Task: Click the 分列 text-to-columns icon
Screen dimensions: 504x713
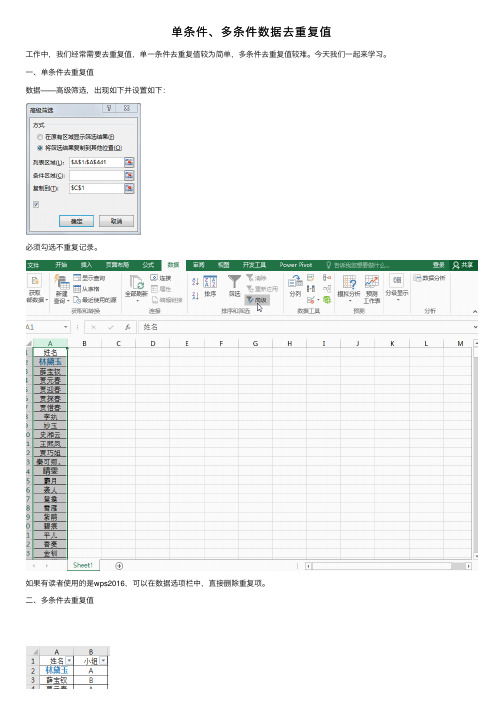Action: point(295,286)
